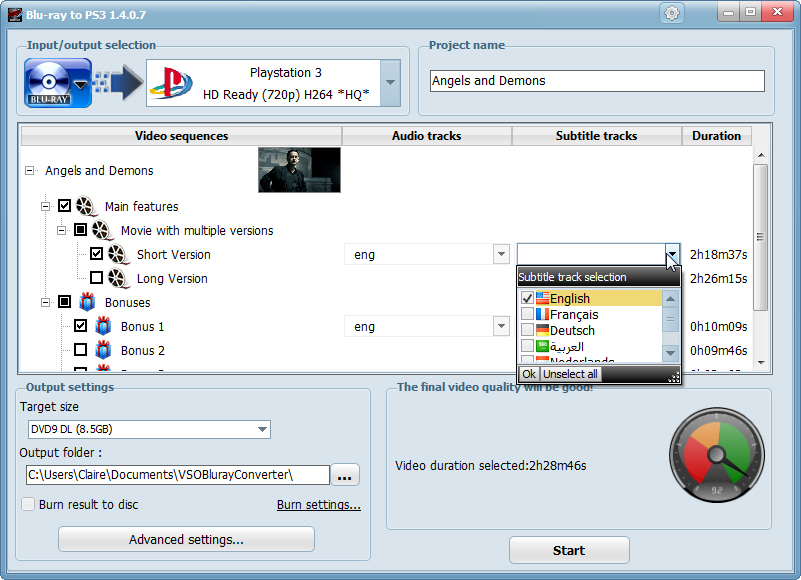
Task: Open Short Version subtitle track dropdown arrow
Action: point(672,253)
